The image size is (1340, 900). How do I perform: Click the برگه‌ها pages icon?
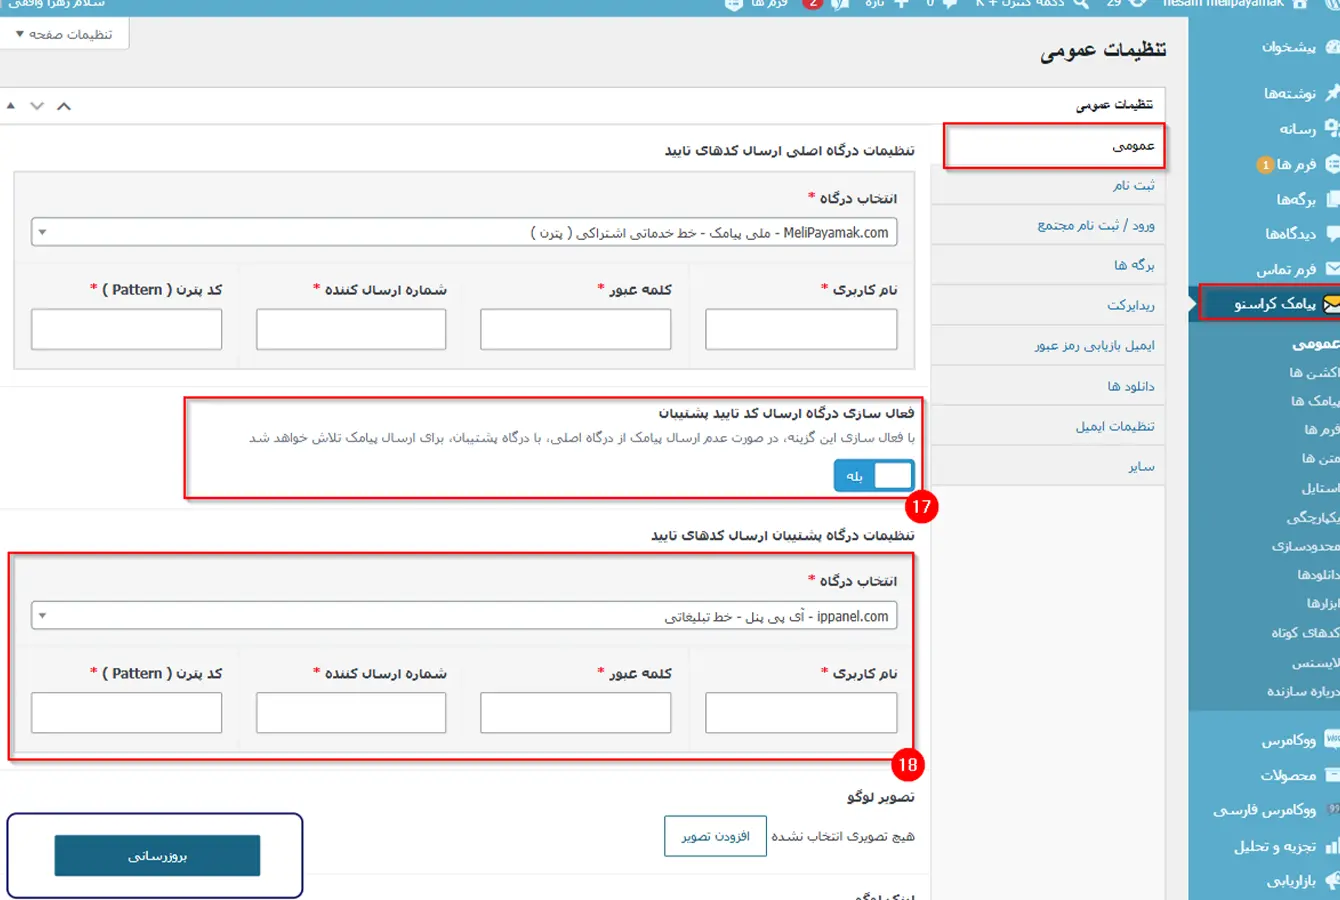tap(1332, 199)
